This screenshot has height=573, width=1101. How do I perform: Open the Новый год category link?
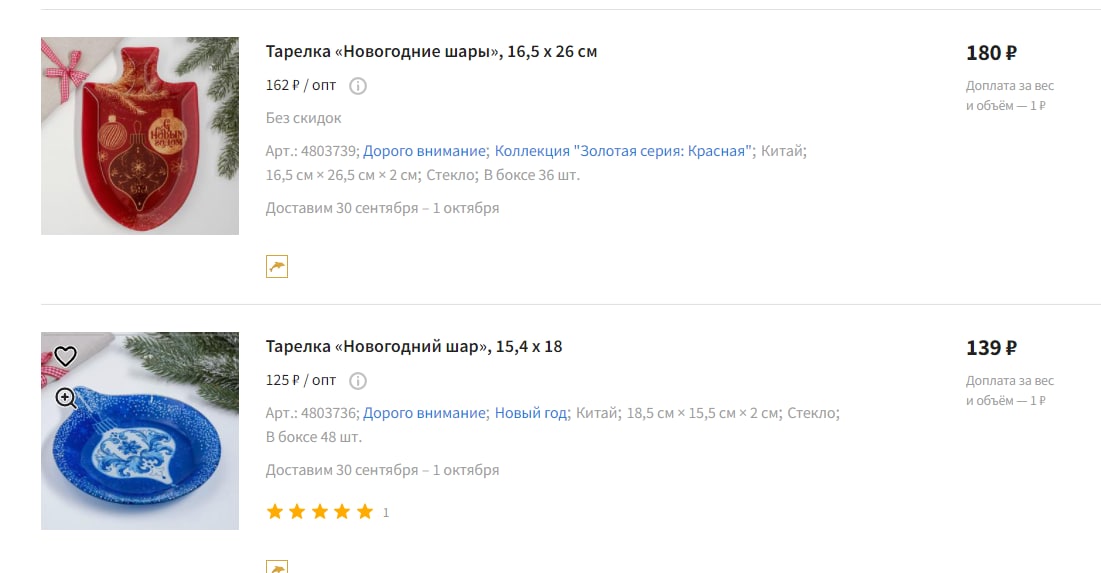click(x=531, y=413)
